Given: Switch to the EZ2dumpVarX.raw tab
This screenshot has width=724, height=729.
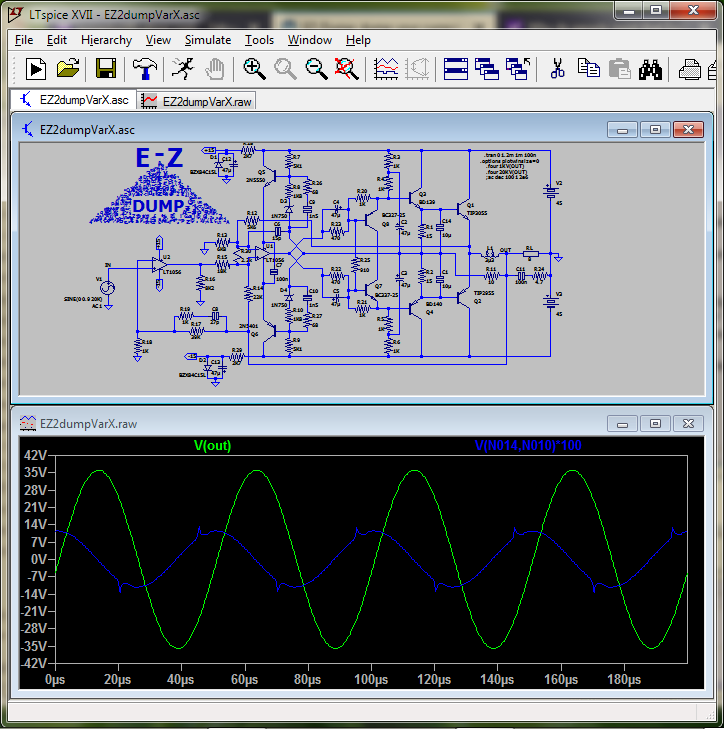Looking at the screenshot, I should coord(197,101).
